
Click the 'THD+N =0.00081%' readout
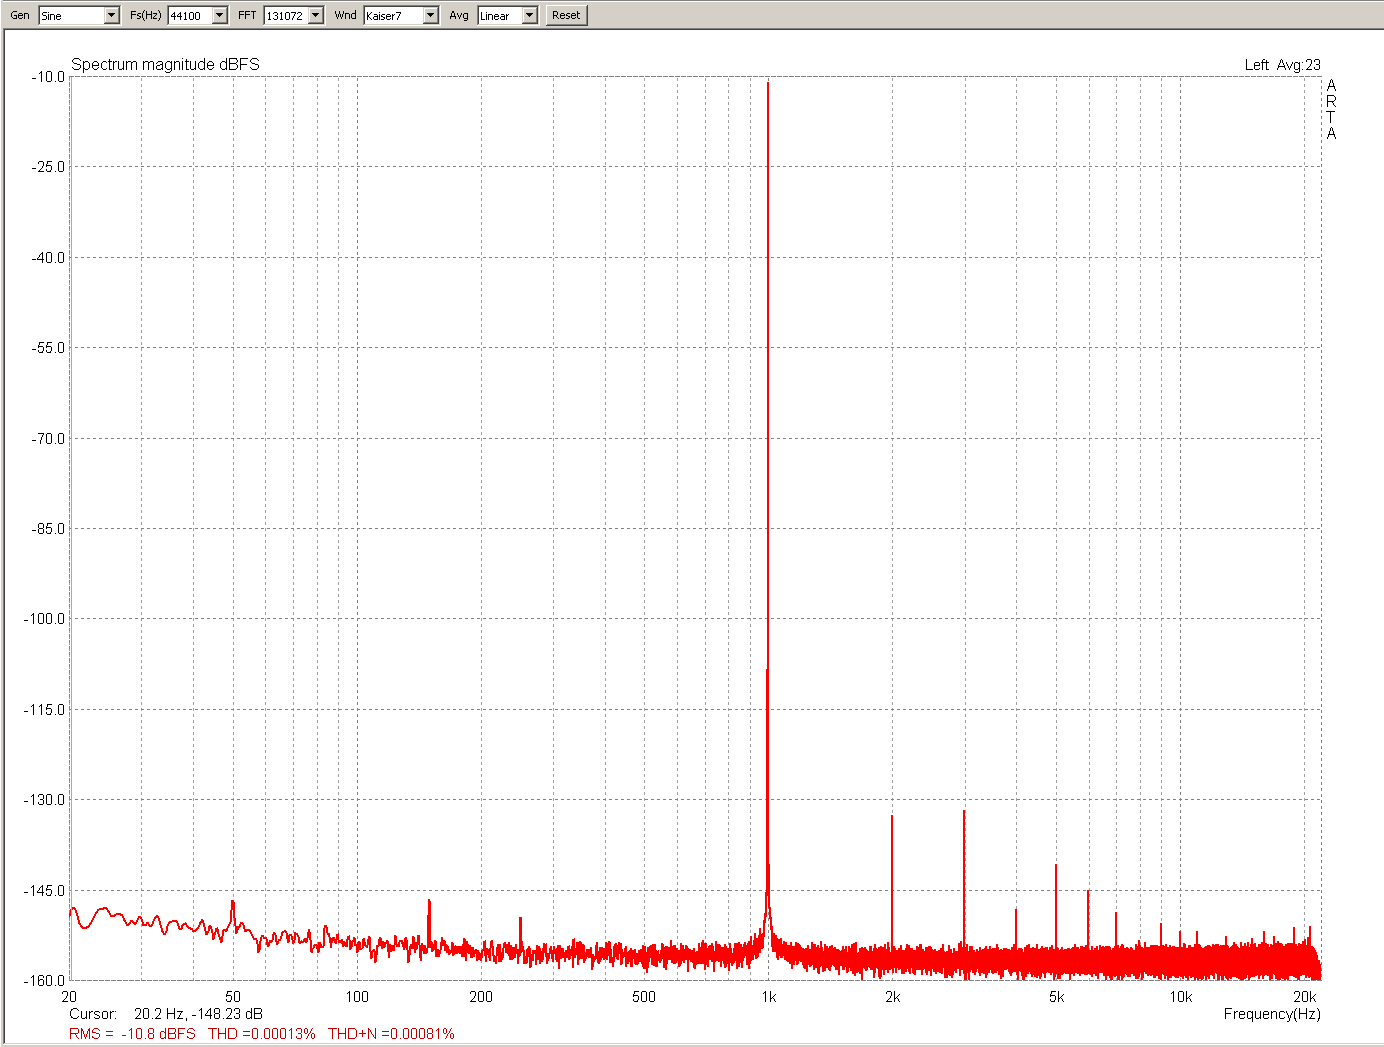[x=391, y=1034]
